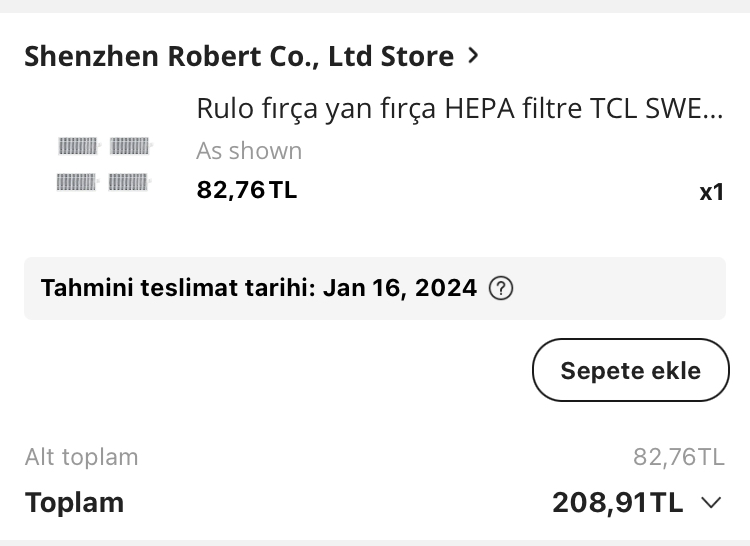The height and width of the screenshot is (546, 750).
Task: Click the arrow next to the store name
Action: tap(473, 55)
